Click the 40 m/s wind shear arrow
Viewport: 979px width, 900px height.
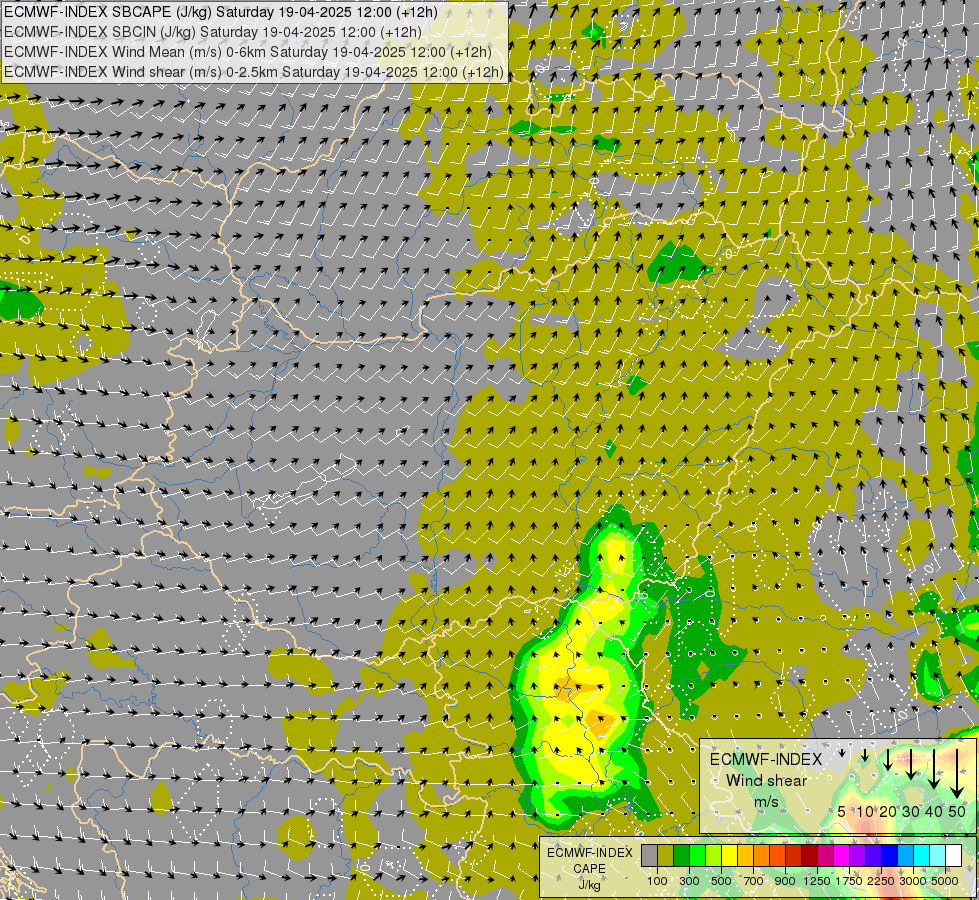pyautogui.click(x=934, y=769)
